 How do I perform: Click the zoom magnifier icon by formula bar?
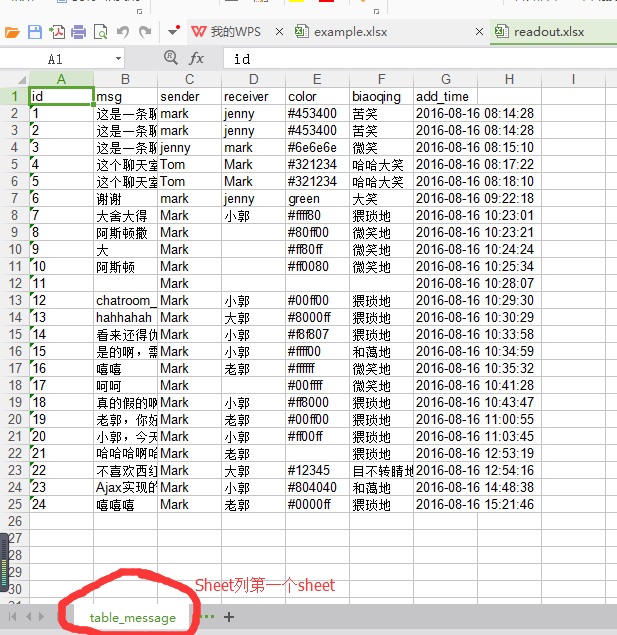click(x=170, y=58)
